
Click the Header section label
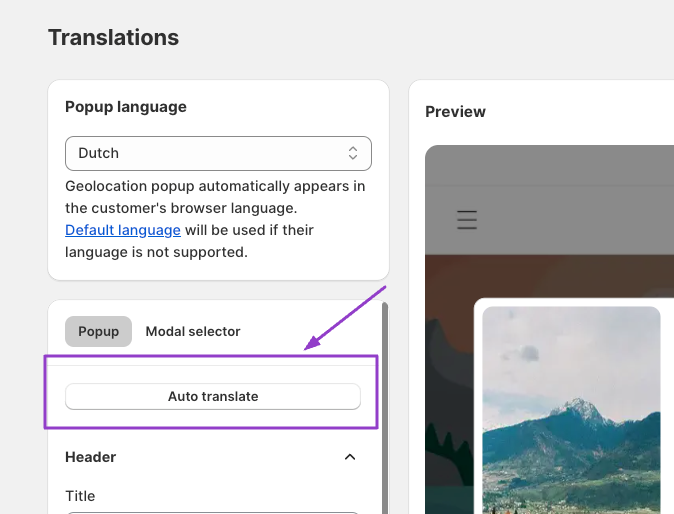click(x=91, y=457)
